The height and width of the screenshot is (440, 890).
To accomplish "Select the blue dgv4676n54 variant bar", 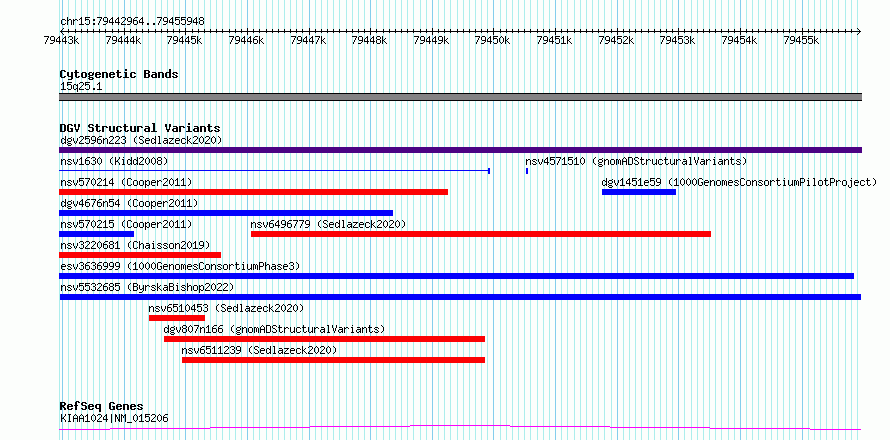I will 226,213.
